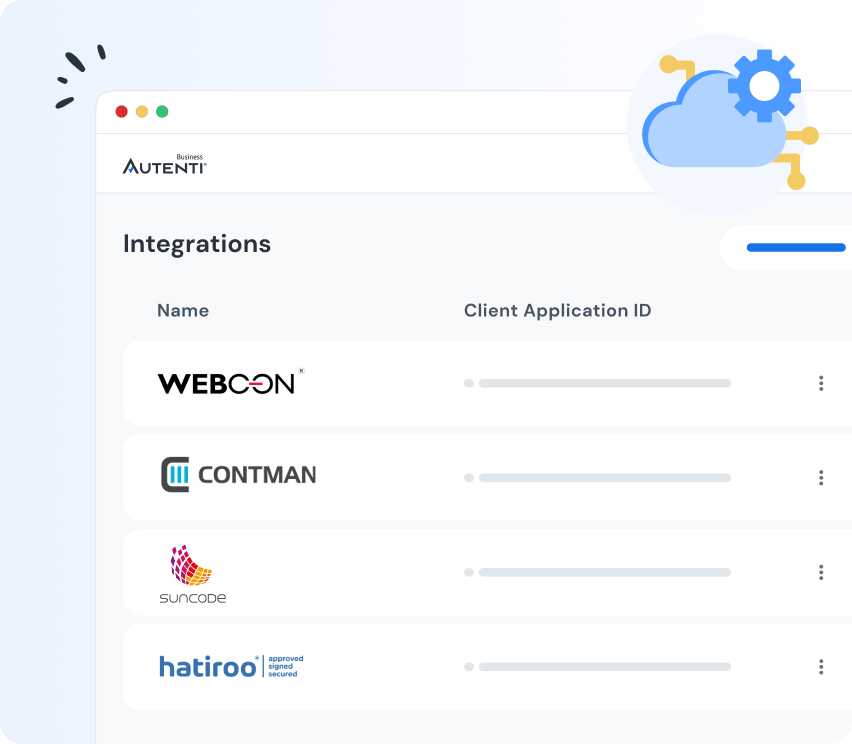Select the Suncode client application ID placeholder
852x744 pixels.
(597, 572)
